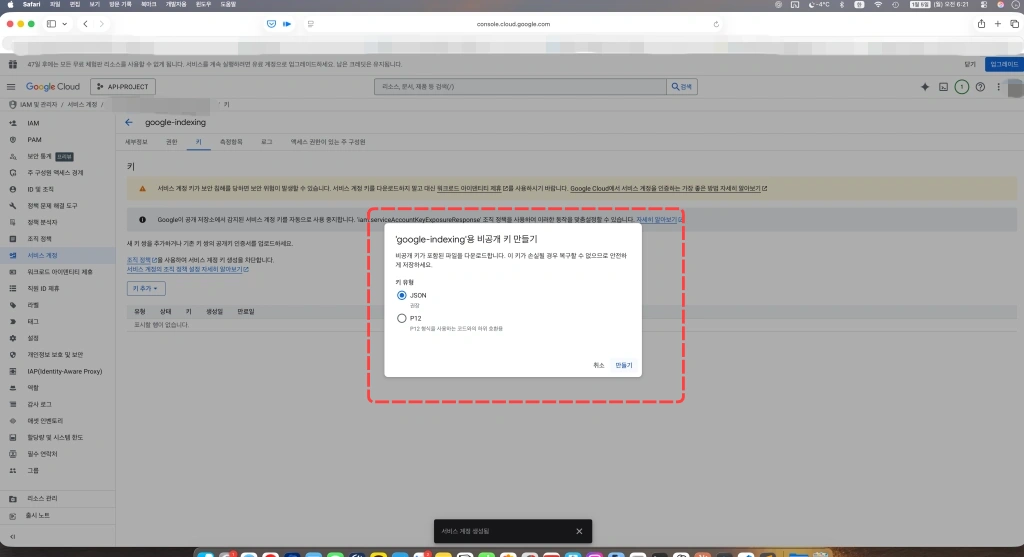
Task: Open the help question mark icon
Action: [x=980, y=87]
